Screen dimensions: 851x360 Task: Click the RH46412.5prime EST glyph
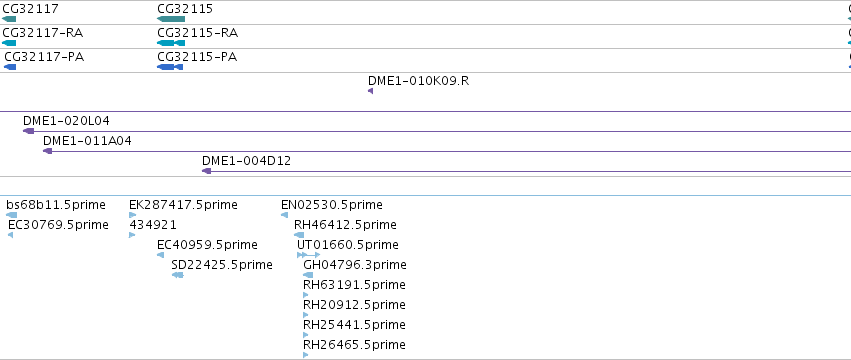[299, 235]
